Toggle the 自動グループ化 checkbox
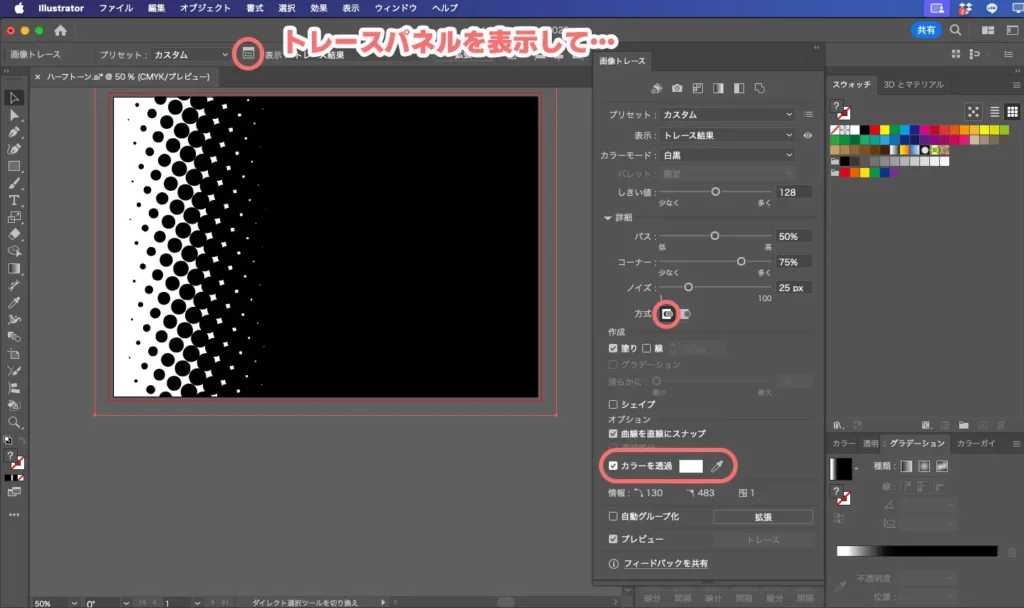 (x=614, y=516)
